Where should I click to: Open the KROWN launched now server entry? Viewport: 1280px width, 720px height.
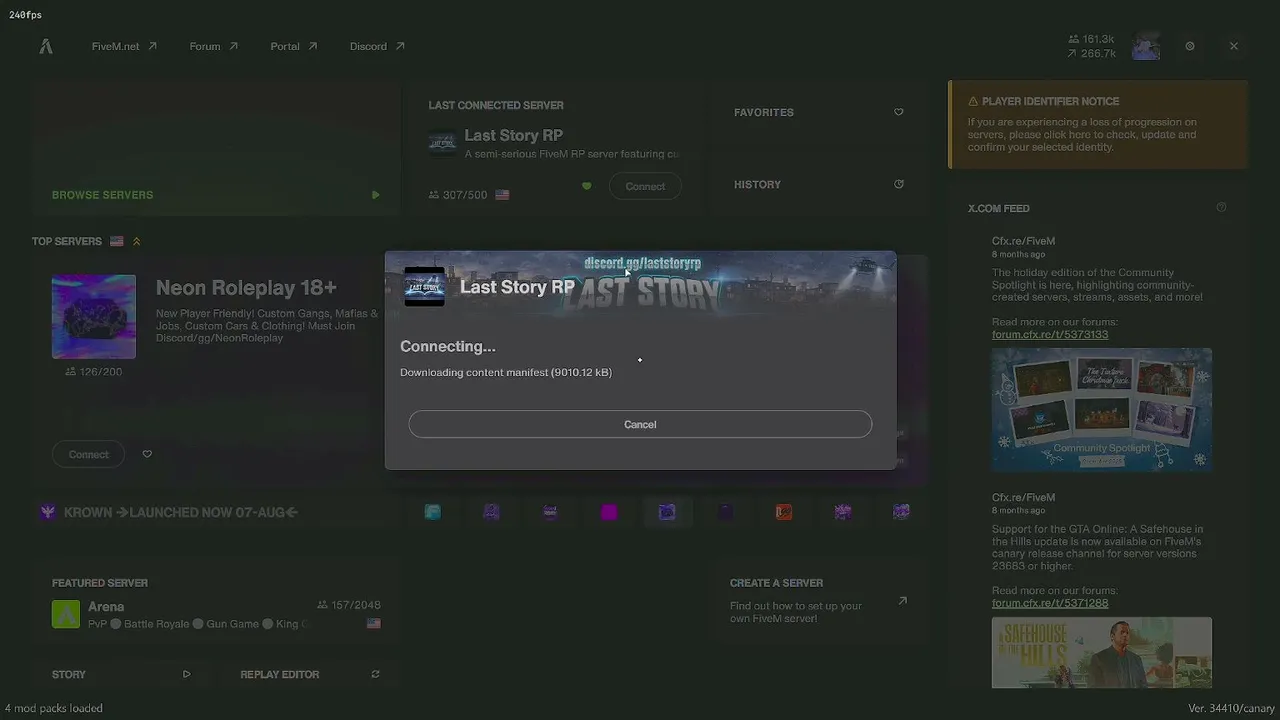click(x=181, y=512)
